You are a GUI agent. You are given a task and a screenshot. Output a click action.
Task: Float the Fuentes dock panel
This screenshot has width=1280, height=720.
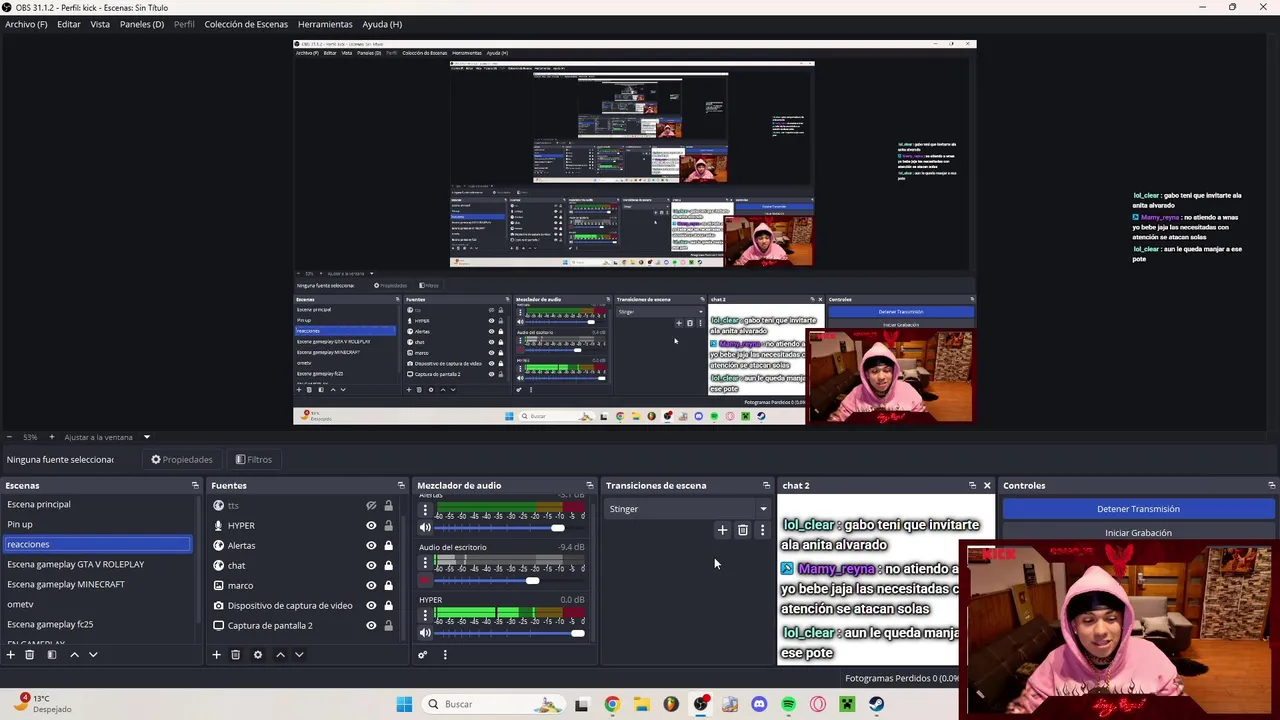point(401,485)
